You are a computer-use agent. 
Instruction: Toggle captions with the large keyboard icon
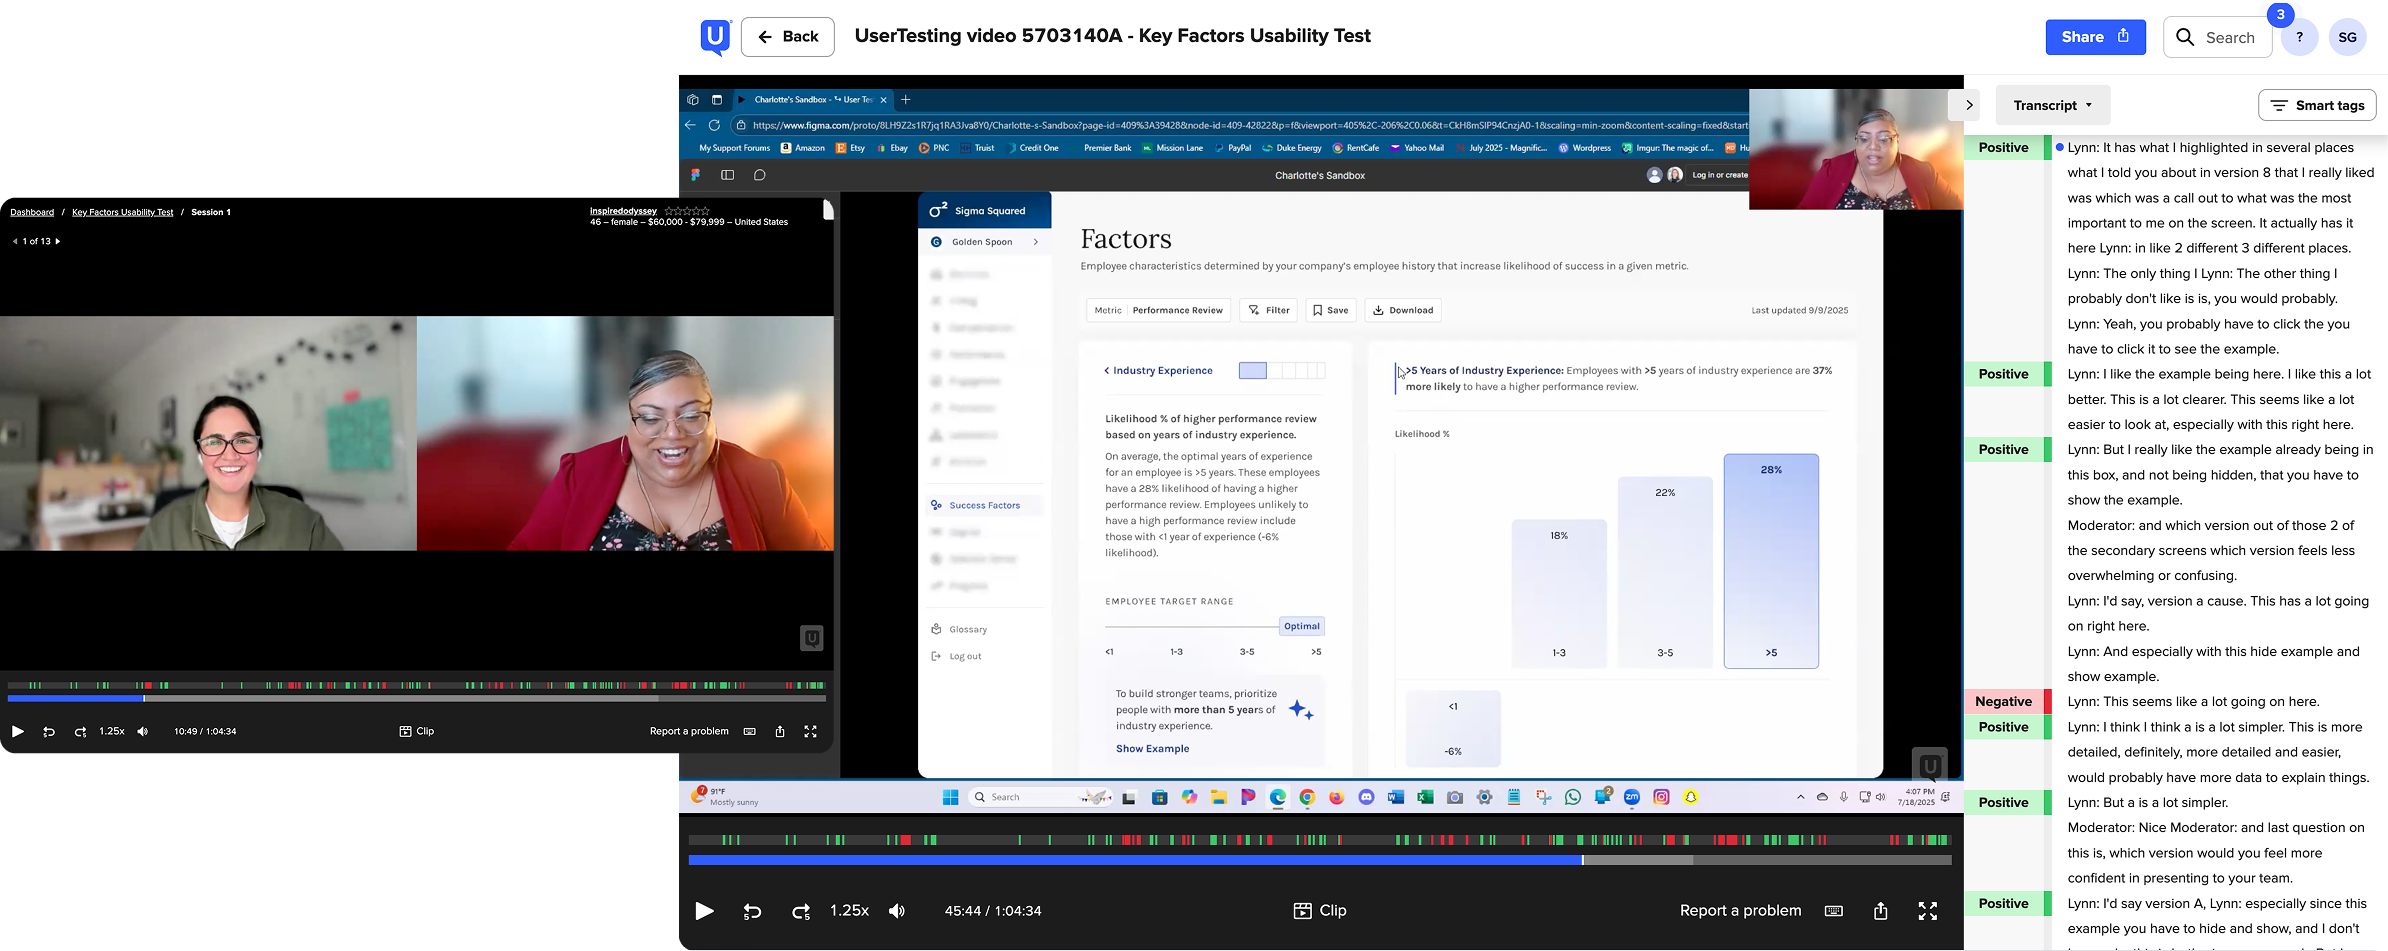click(1834, 911)
